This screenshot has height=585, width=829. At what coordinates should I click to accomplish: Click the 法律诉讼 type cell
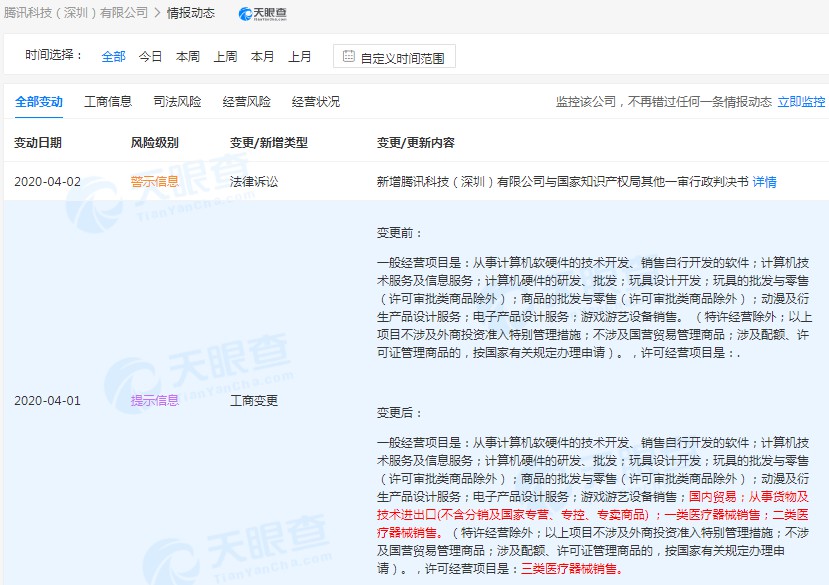coord(254,182)
